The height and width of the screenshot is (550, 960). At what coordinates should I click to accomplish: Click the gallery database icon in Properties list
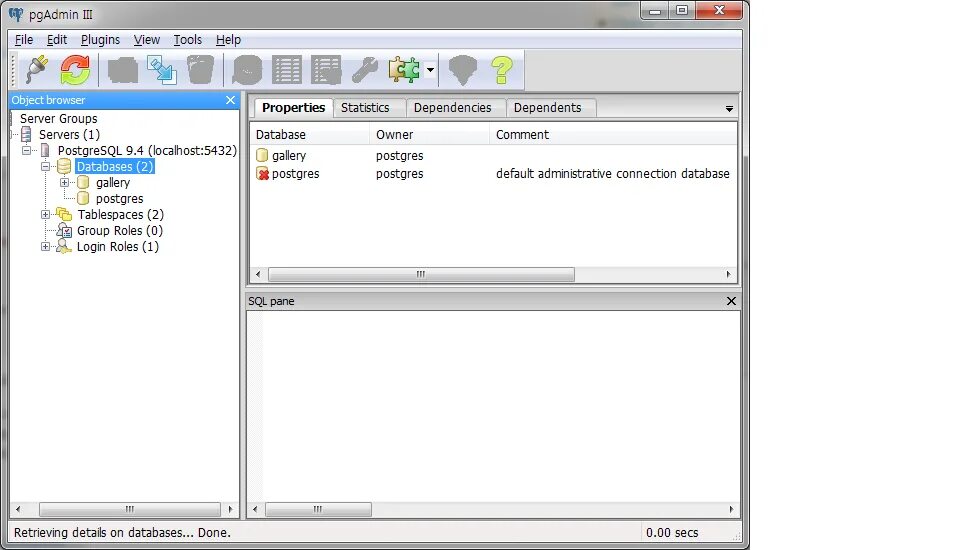click(x=262, y=156)
